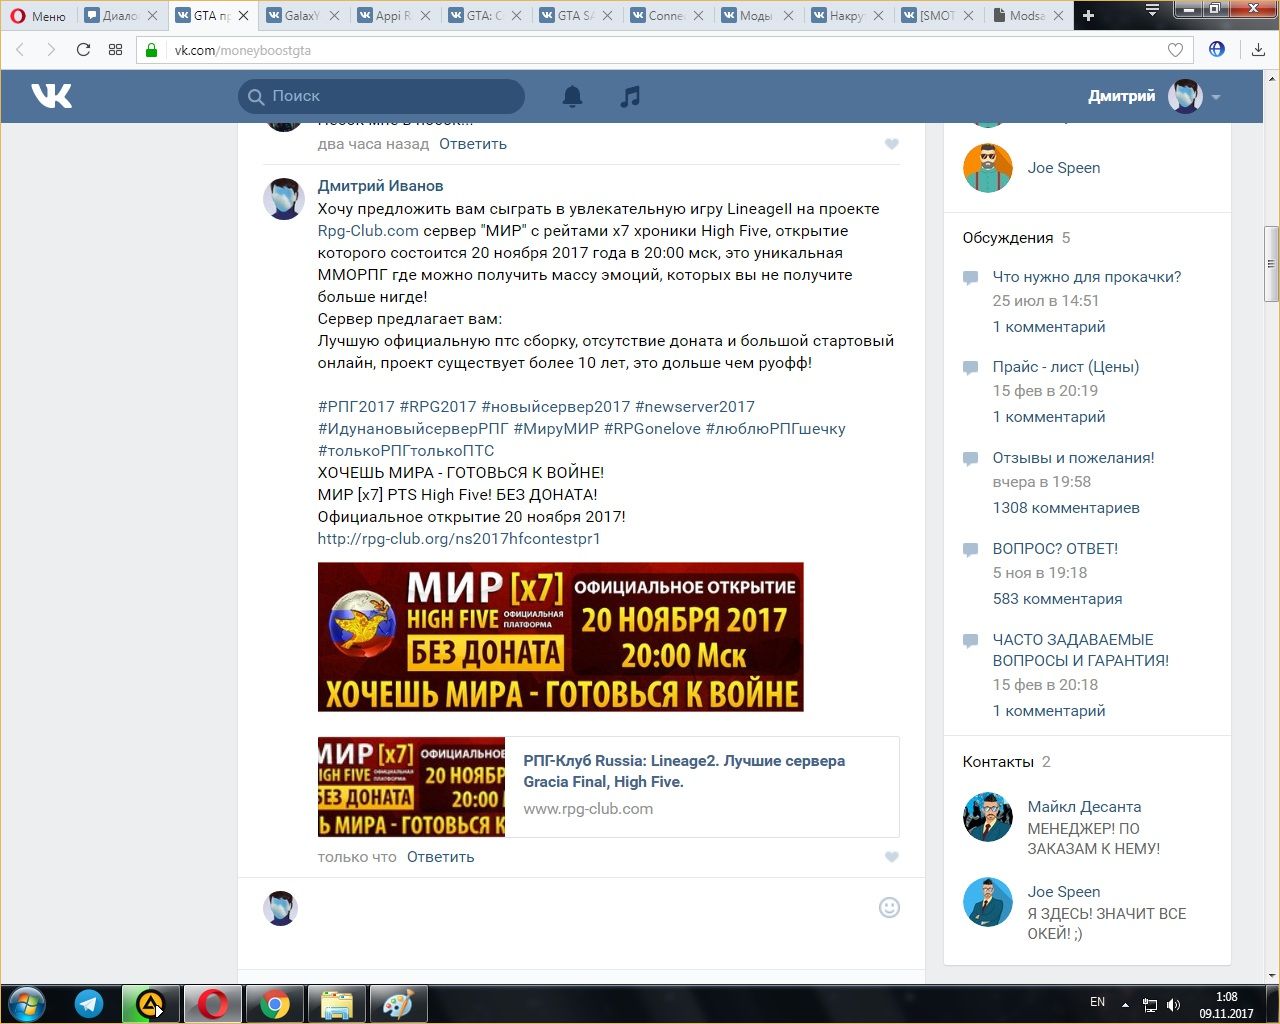Focus the address bar with vk.com/moneyboostgta

(664, 50)
